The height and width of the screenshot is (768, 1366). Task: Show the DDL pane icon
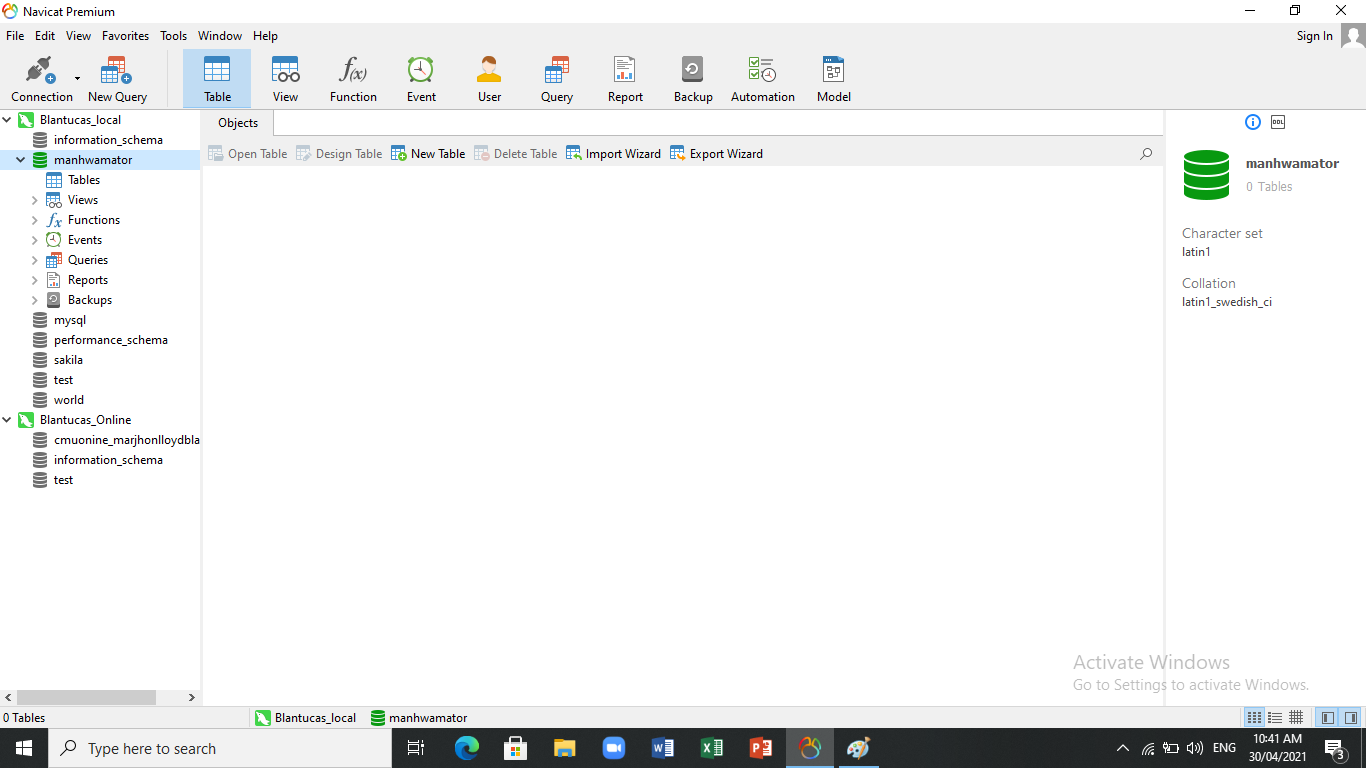coord(1278,122)
